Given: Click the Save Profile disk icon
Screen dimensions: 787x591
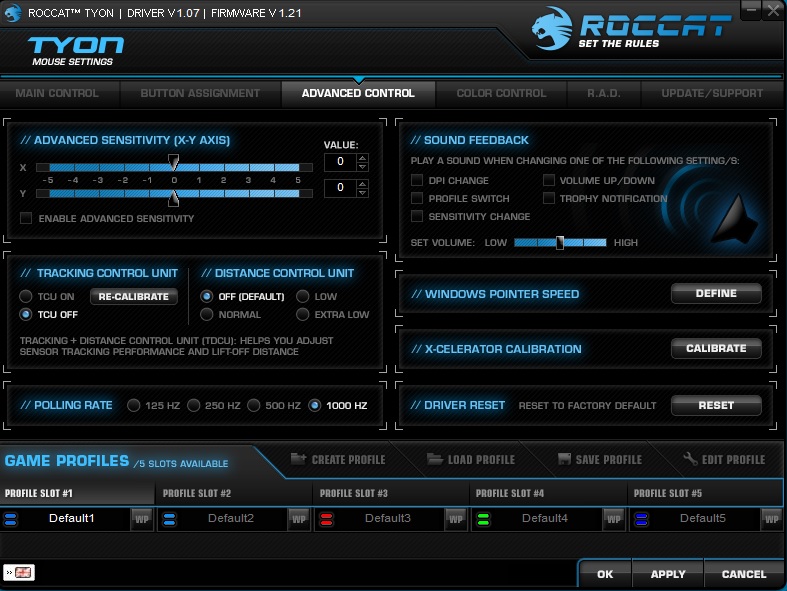Looking at the screenshot, I should 565,459.
